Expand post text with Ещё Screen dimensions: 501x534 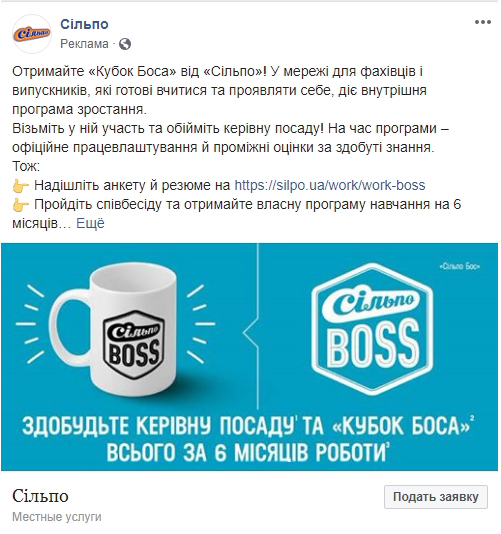pos(90,223)
